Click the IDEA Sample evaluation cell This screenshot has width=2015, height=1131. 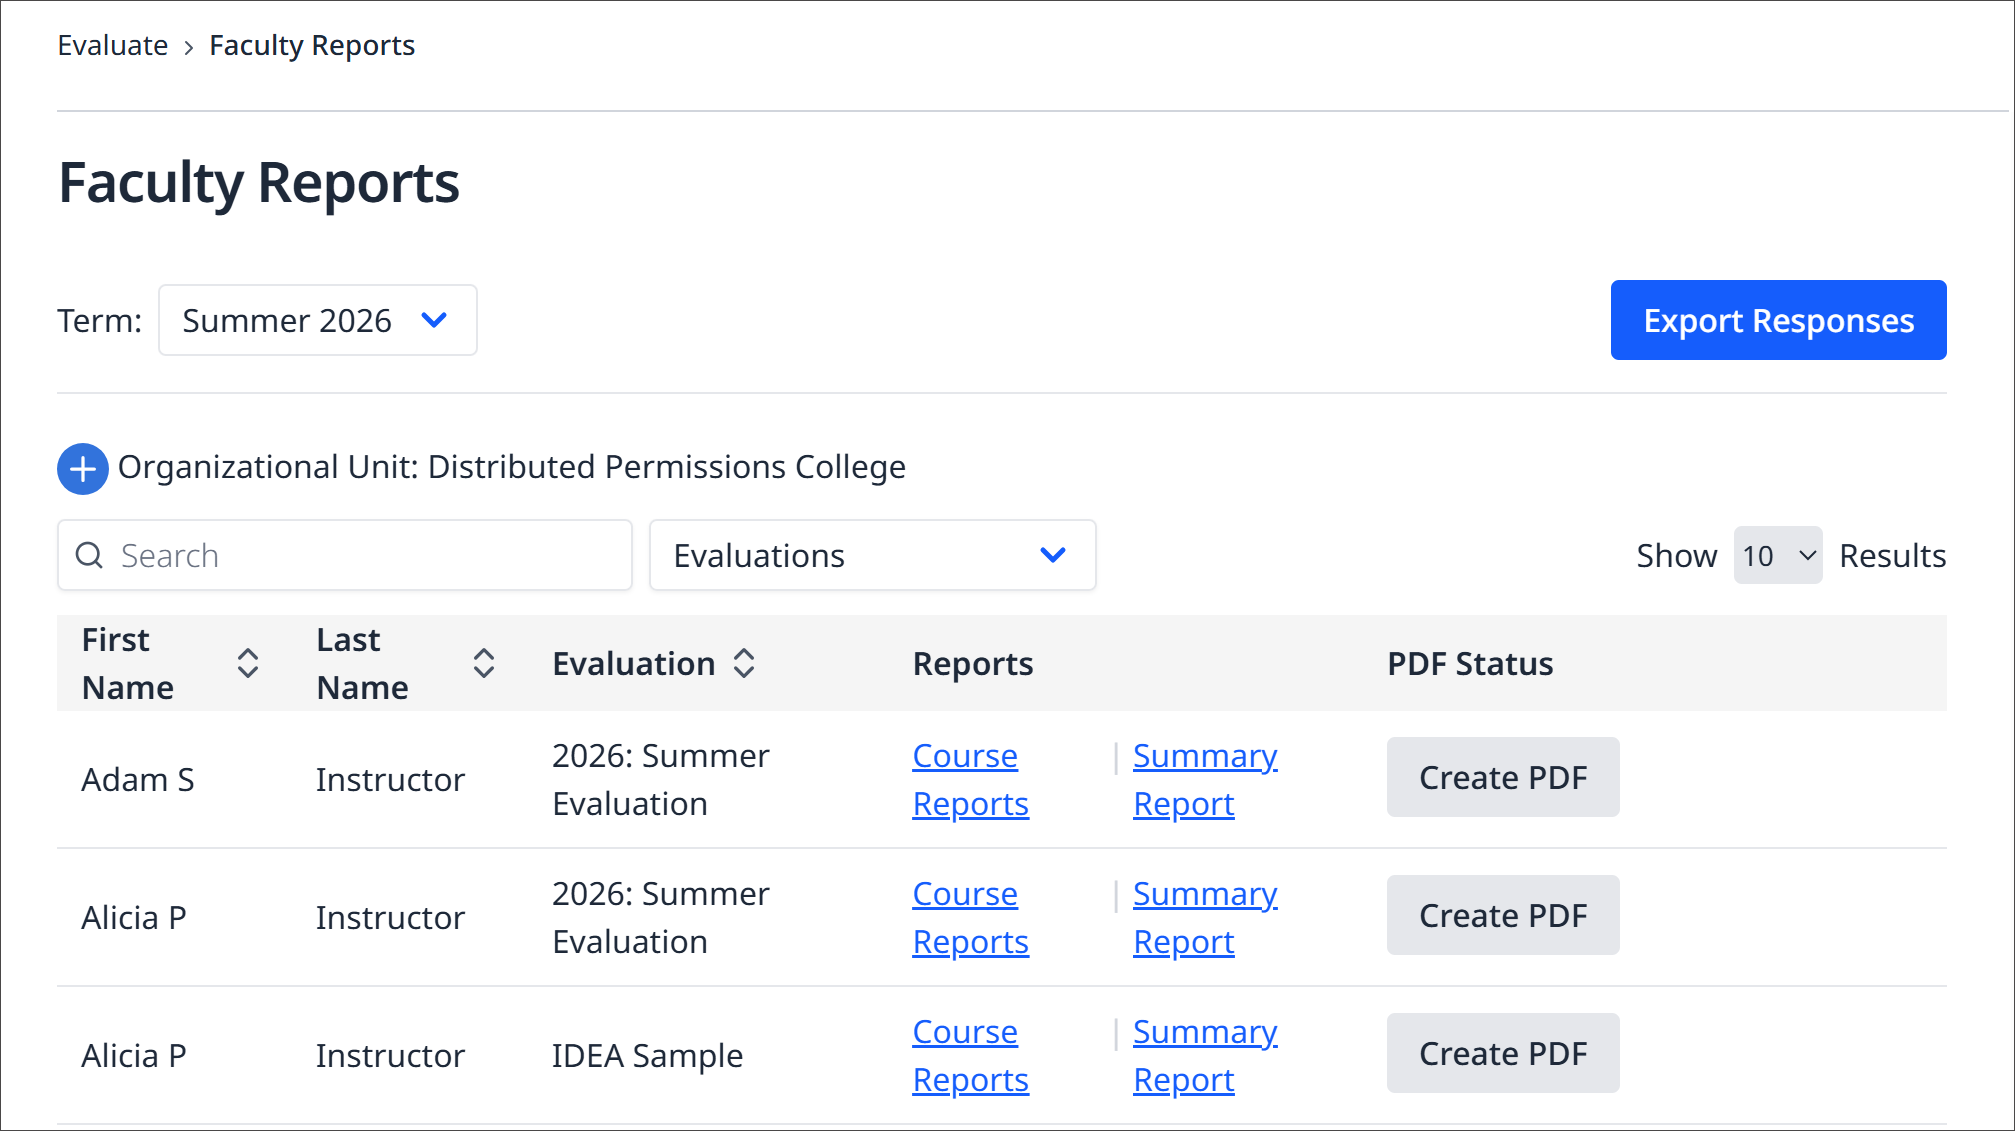[x=647, y=1056]
